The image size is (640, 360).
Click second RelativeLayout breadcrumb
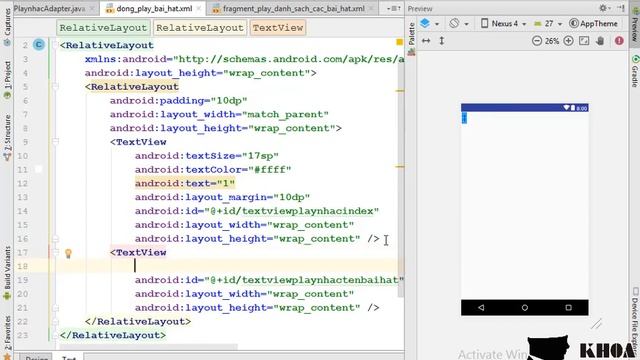click(x=200, y=28)
